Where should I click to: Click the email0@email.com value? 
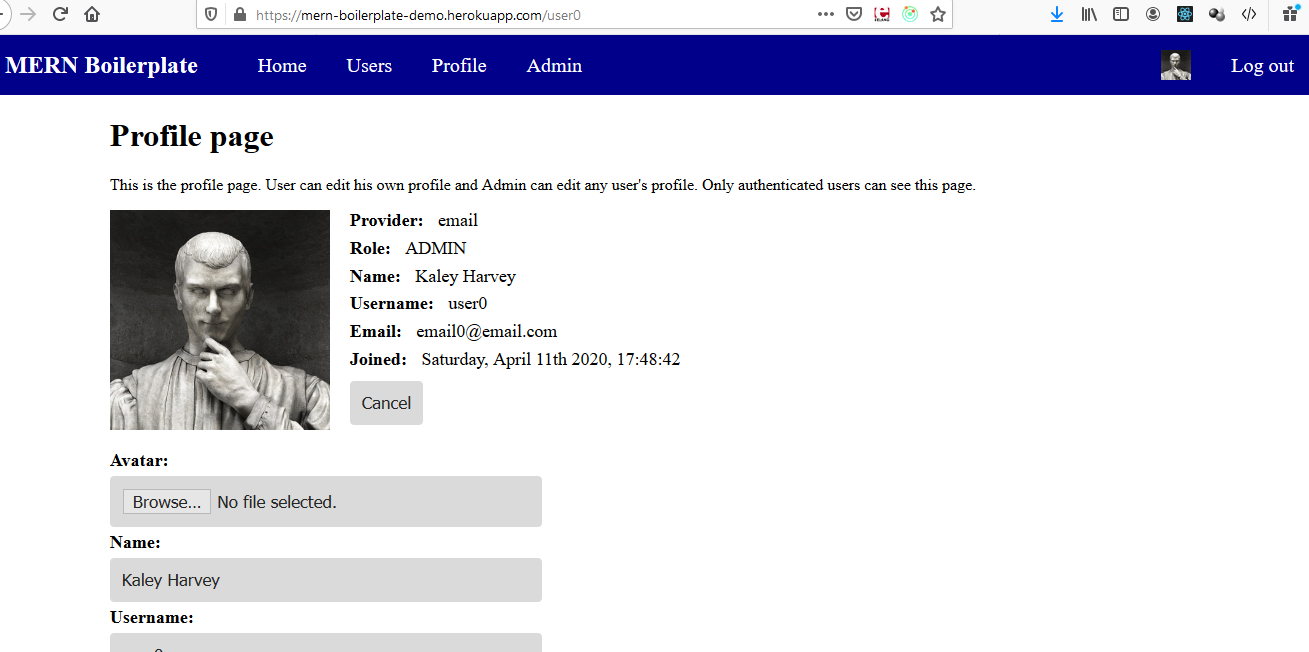(x=487, y=331)
